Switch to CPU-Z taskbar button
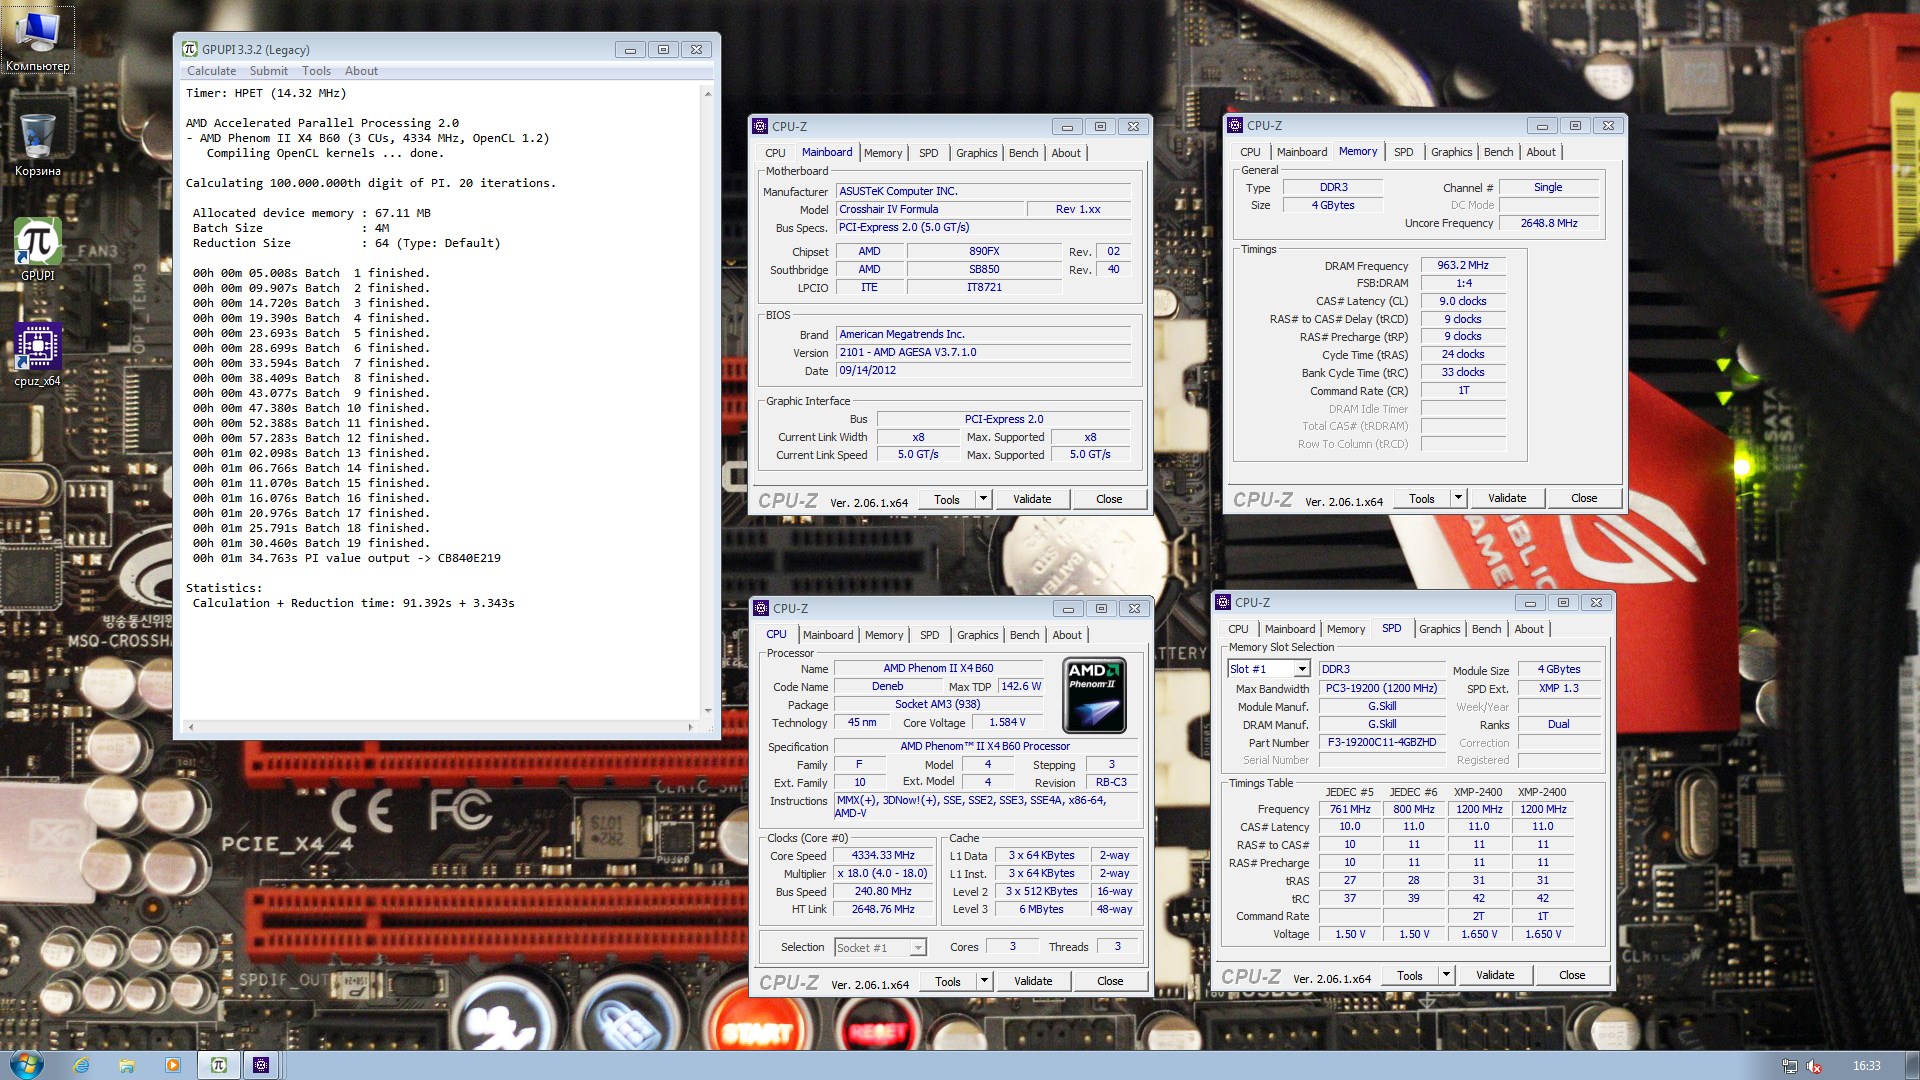1920x1080 pixels. click(261, 1065)
